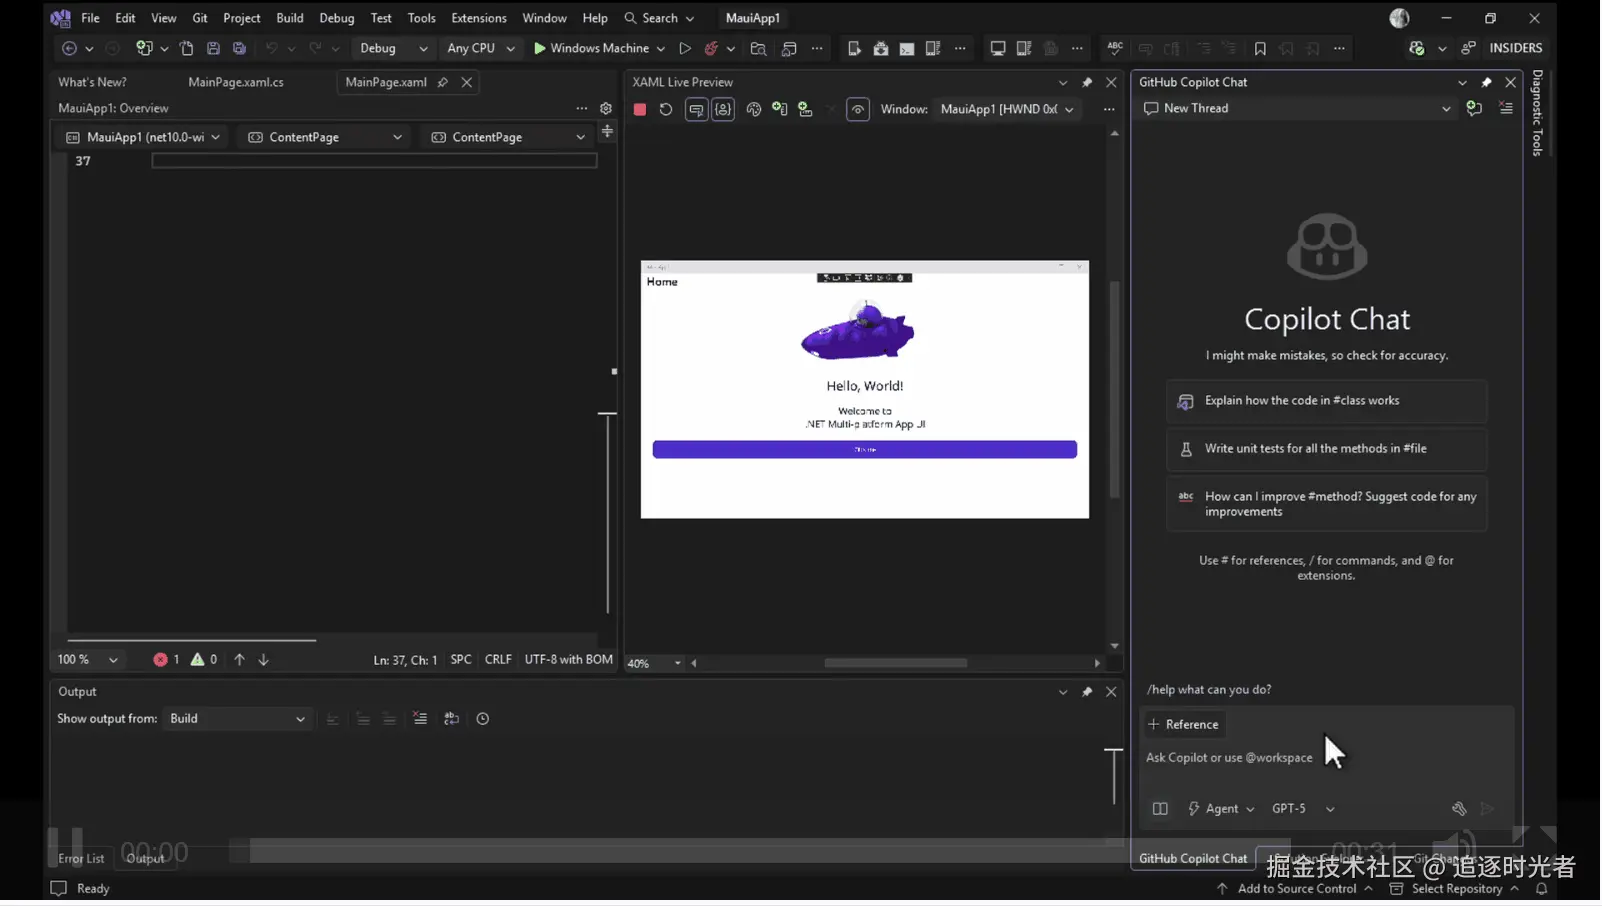Open the Error List tab
Image resolution: width=1602 pixels, height=906 pixels.
[x=81, y=859]
